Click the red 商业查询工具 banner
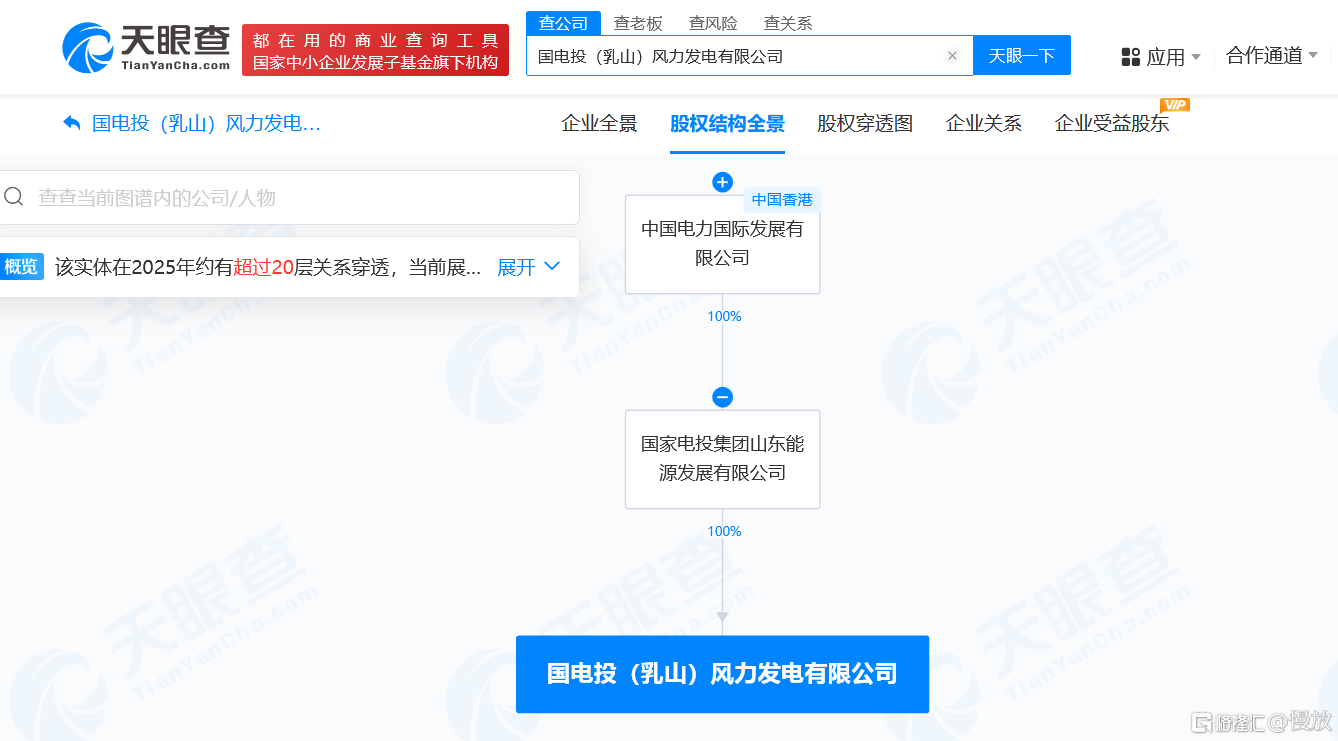Image resolution: width=1338 pixels, height=741 pixels. 375,50
